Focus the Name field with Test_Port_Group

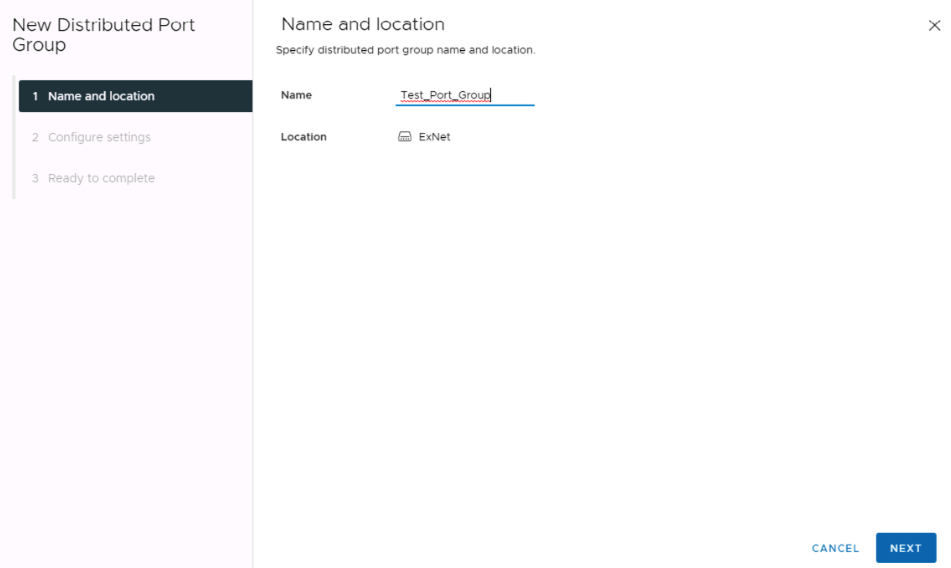tap(465, 95)
